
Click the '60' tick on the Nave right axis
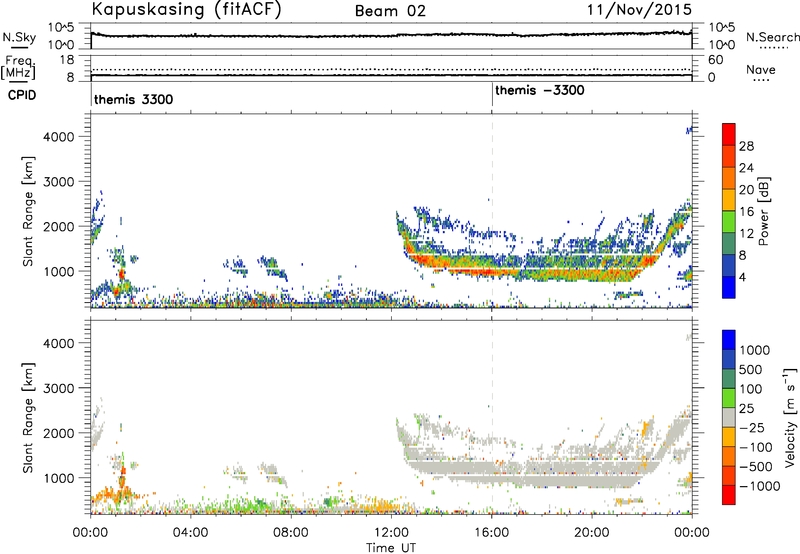(x=715, y=60)
